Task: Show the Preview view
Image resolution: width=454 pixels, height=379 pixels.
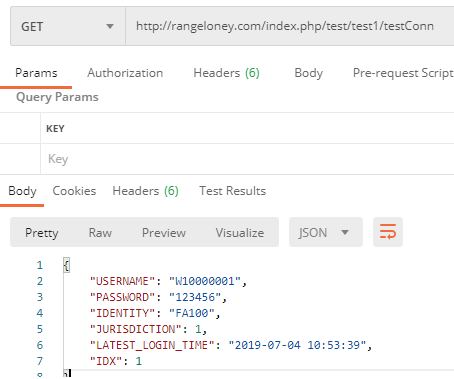Action: (164, 233)
